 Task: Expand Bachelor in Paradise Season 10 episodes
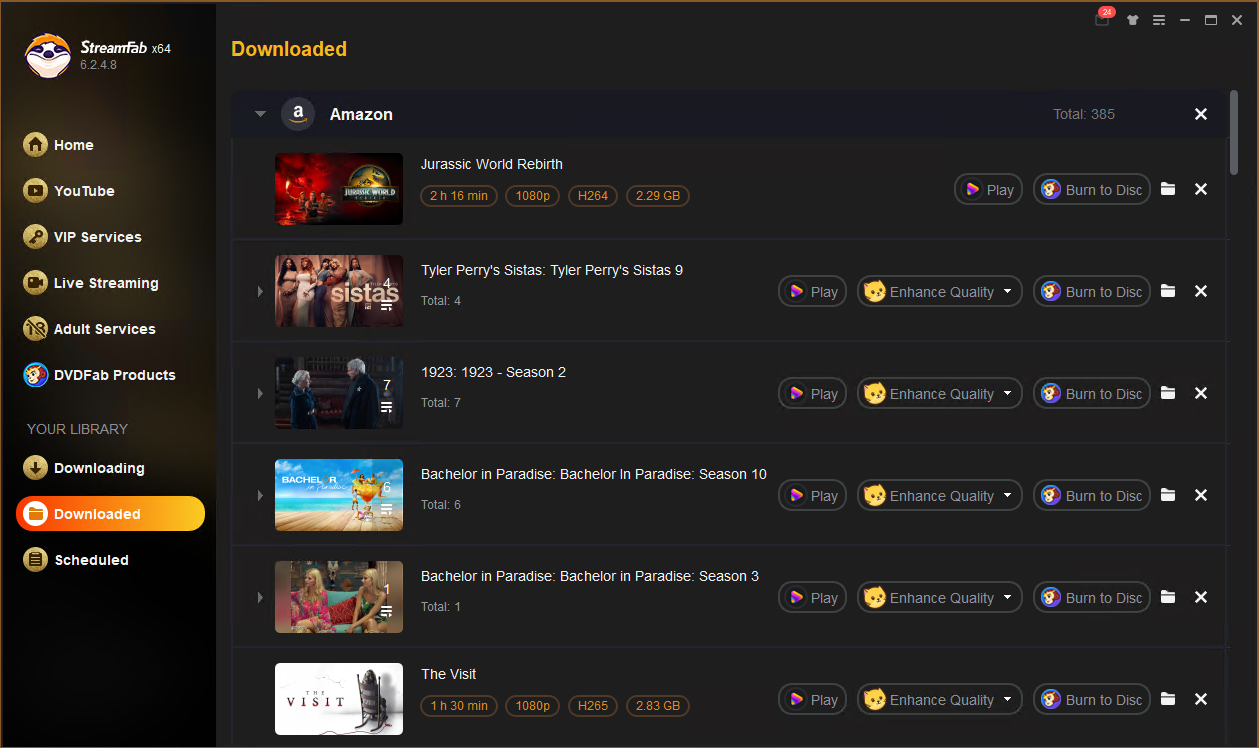pyautogui.click(x=259, y=495)
